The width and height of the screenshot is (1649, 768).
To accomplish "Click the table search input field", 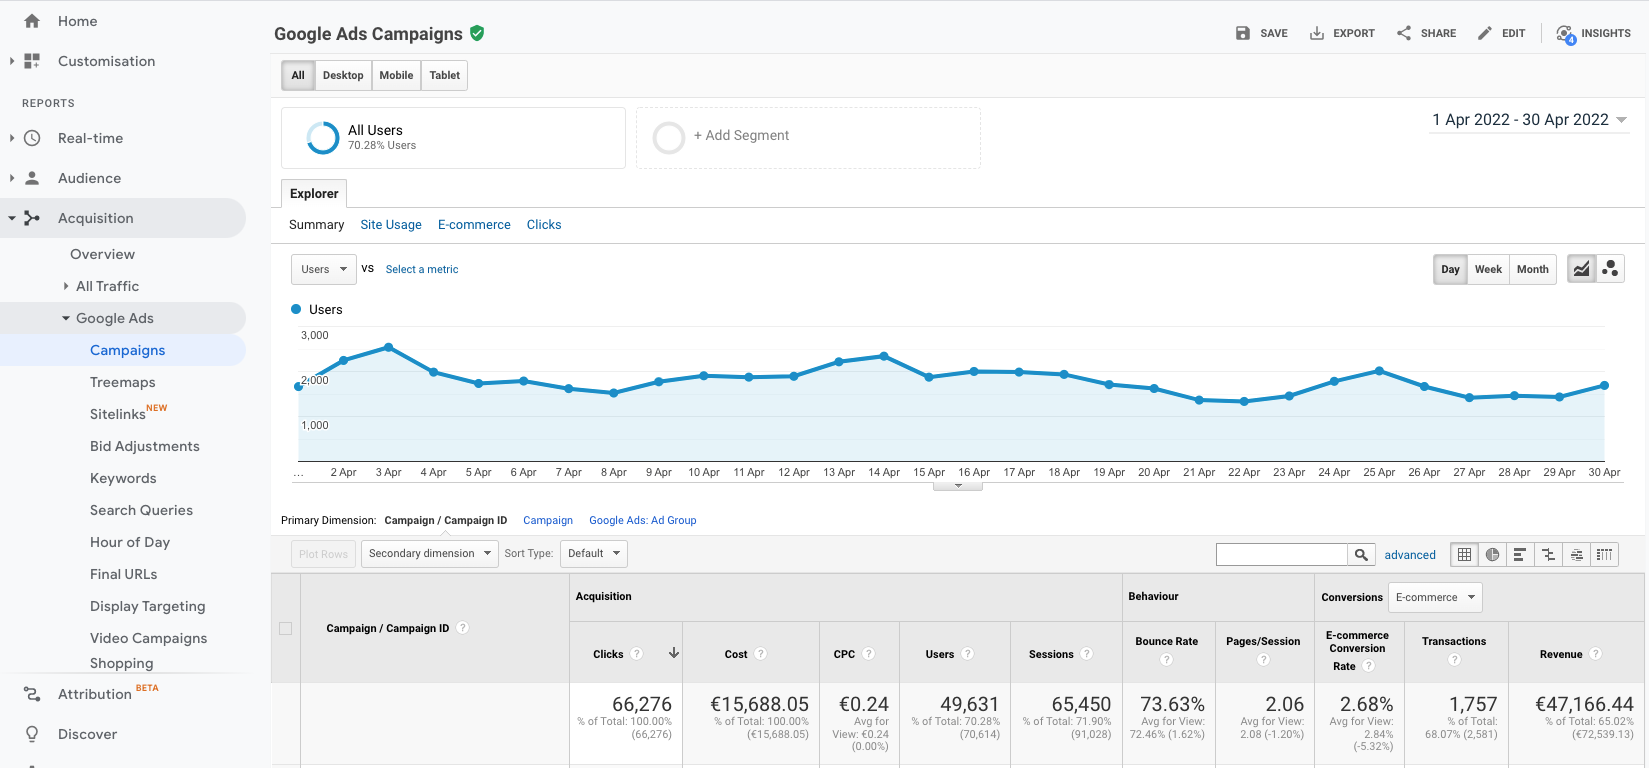I will (1282, 554).
